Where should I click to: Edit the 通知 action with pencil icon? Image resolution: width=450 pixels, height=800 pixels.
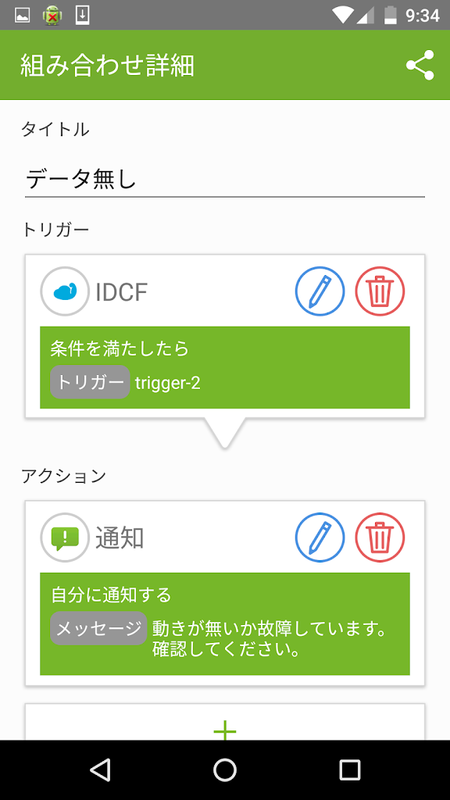coord(320,538)
